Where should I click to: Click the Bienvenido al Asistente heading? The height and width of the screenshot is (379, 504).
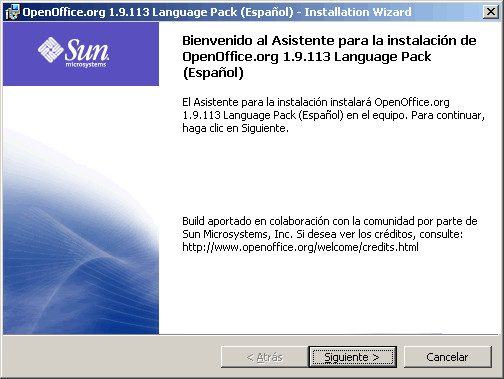click(329, 56)
